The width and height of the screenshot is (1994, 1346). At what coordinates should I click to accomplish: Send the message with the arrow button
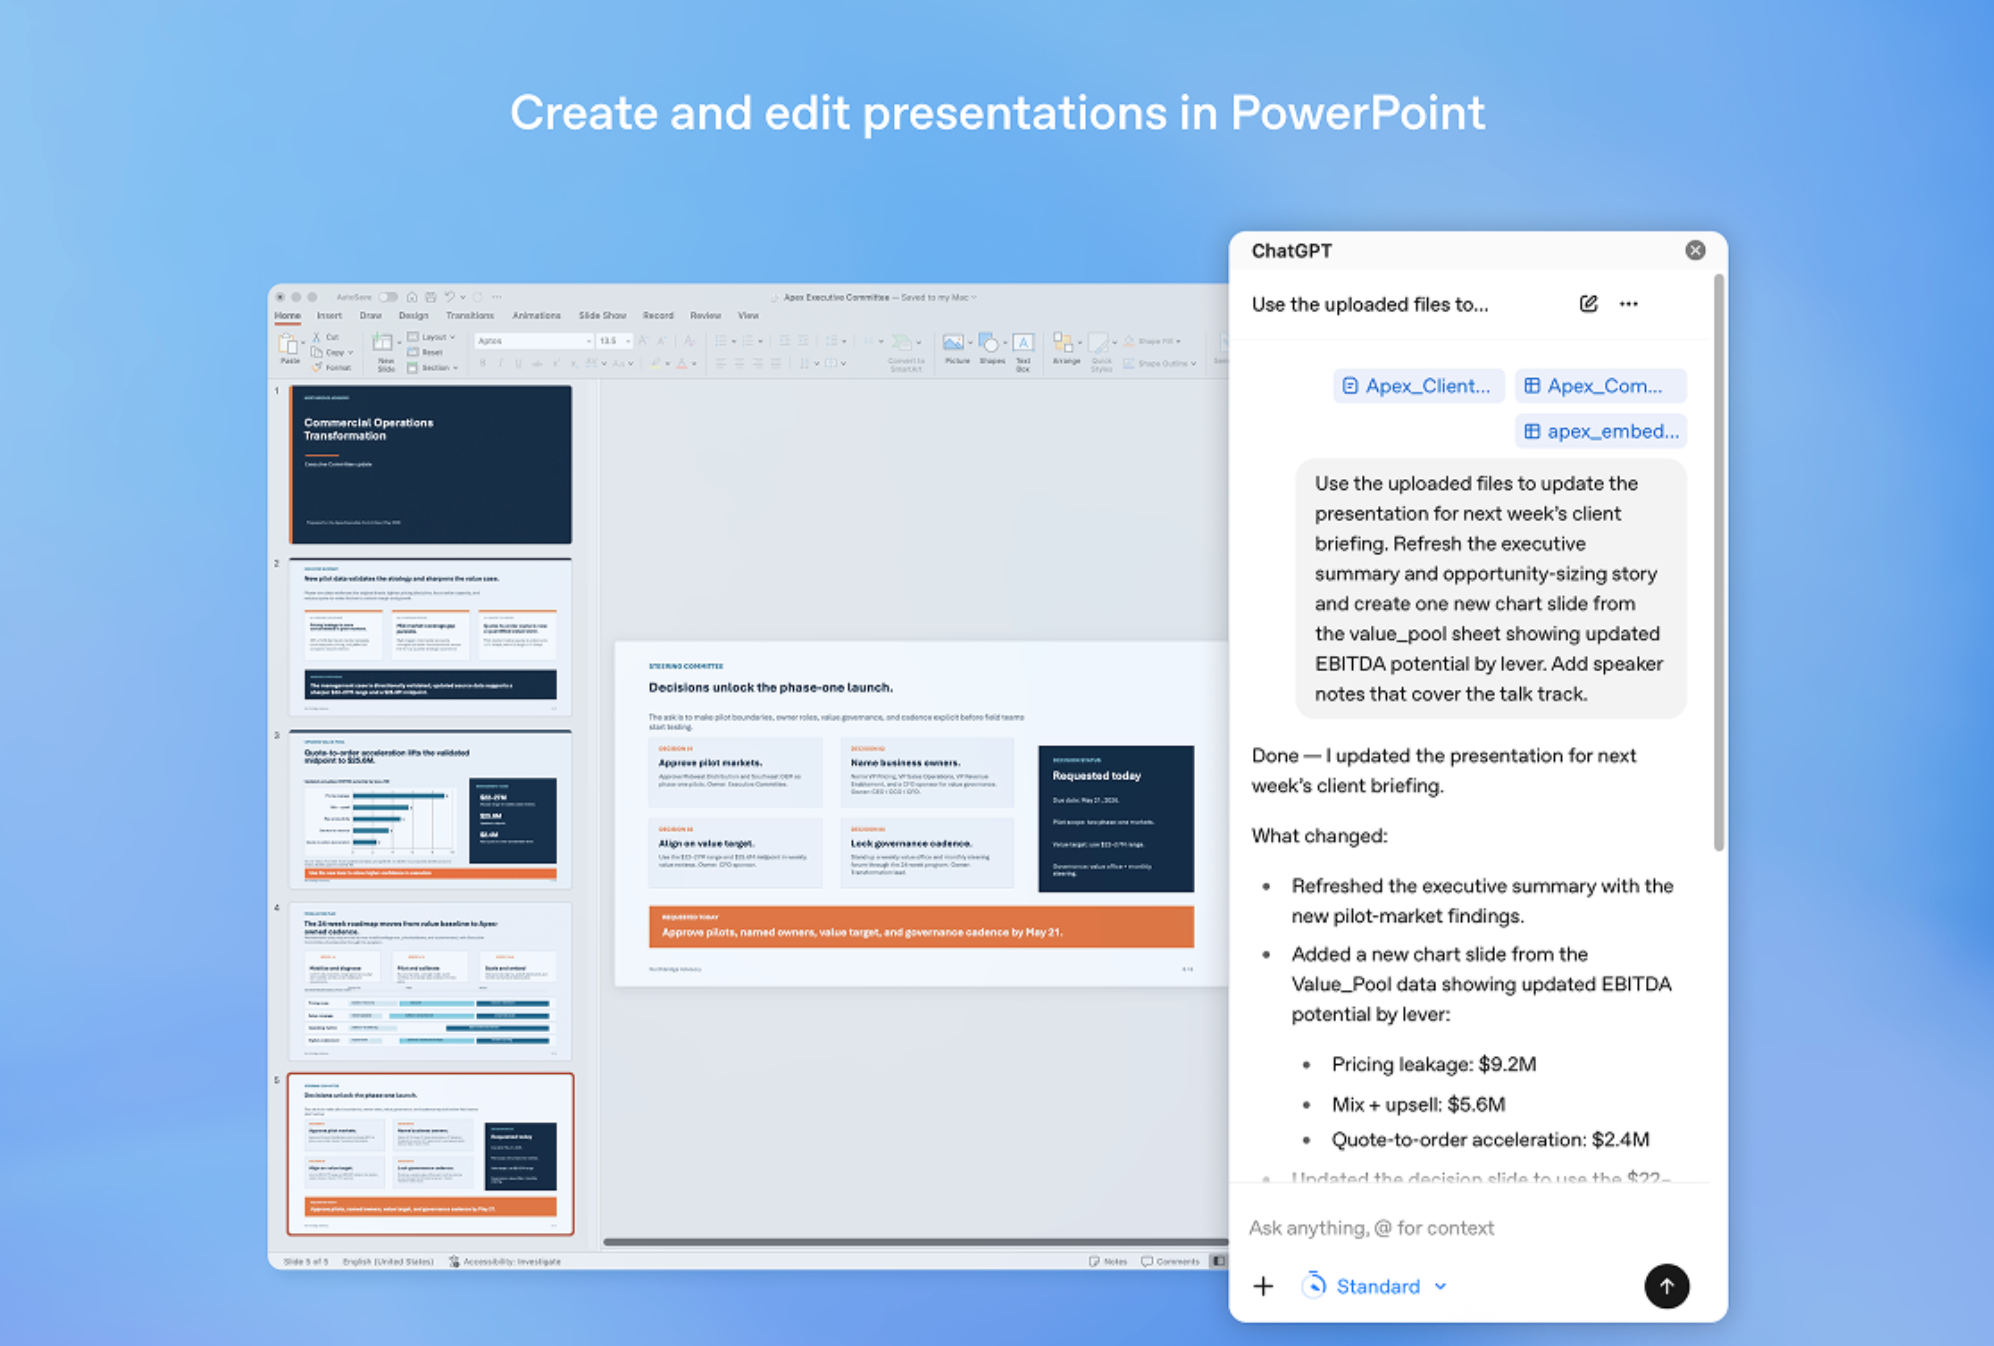pyautogui.click(x=1666, y=1286)
